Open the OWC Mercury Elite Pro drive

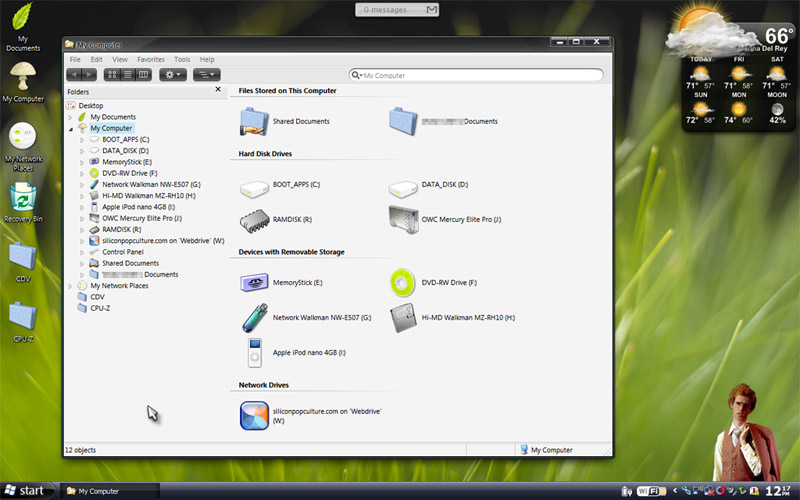(x=404, y=219)
